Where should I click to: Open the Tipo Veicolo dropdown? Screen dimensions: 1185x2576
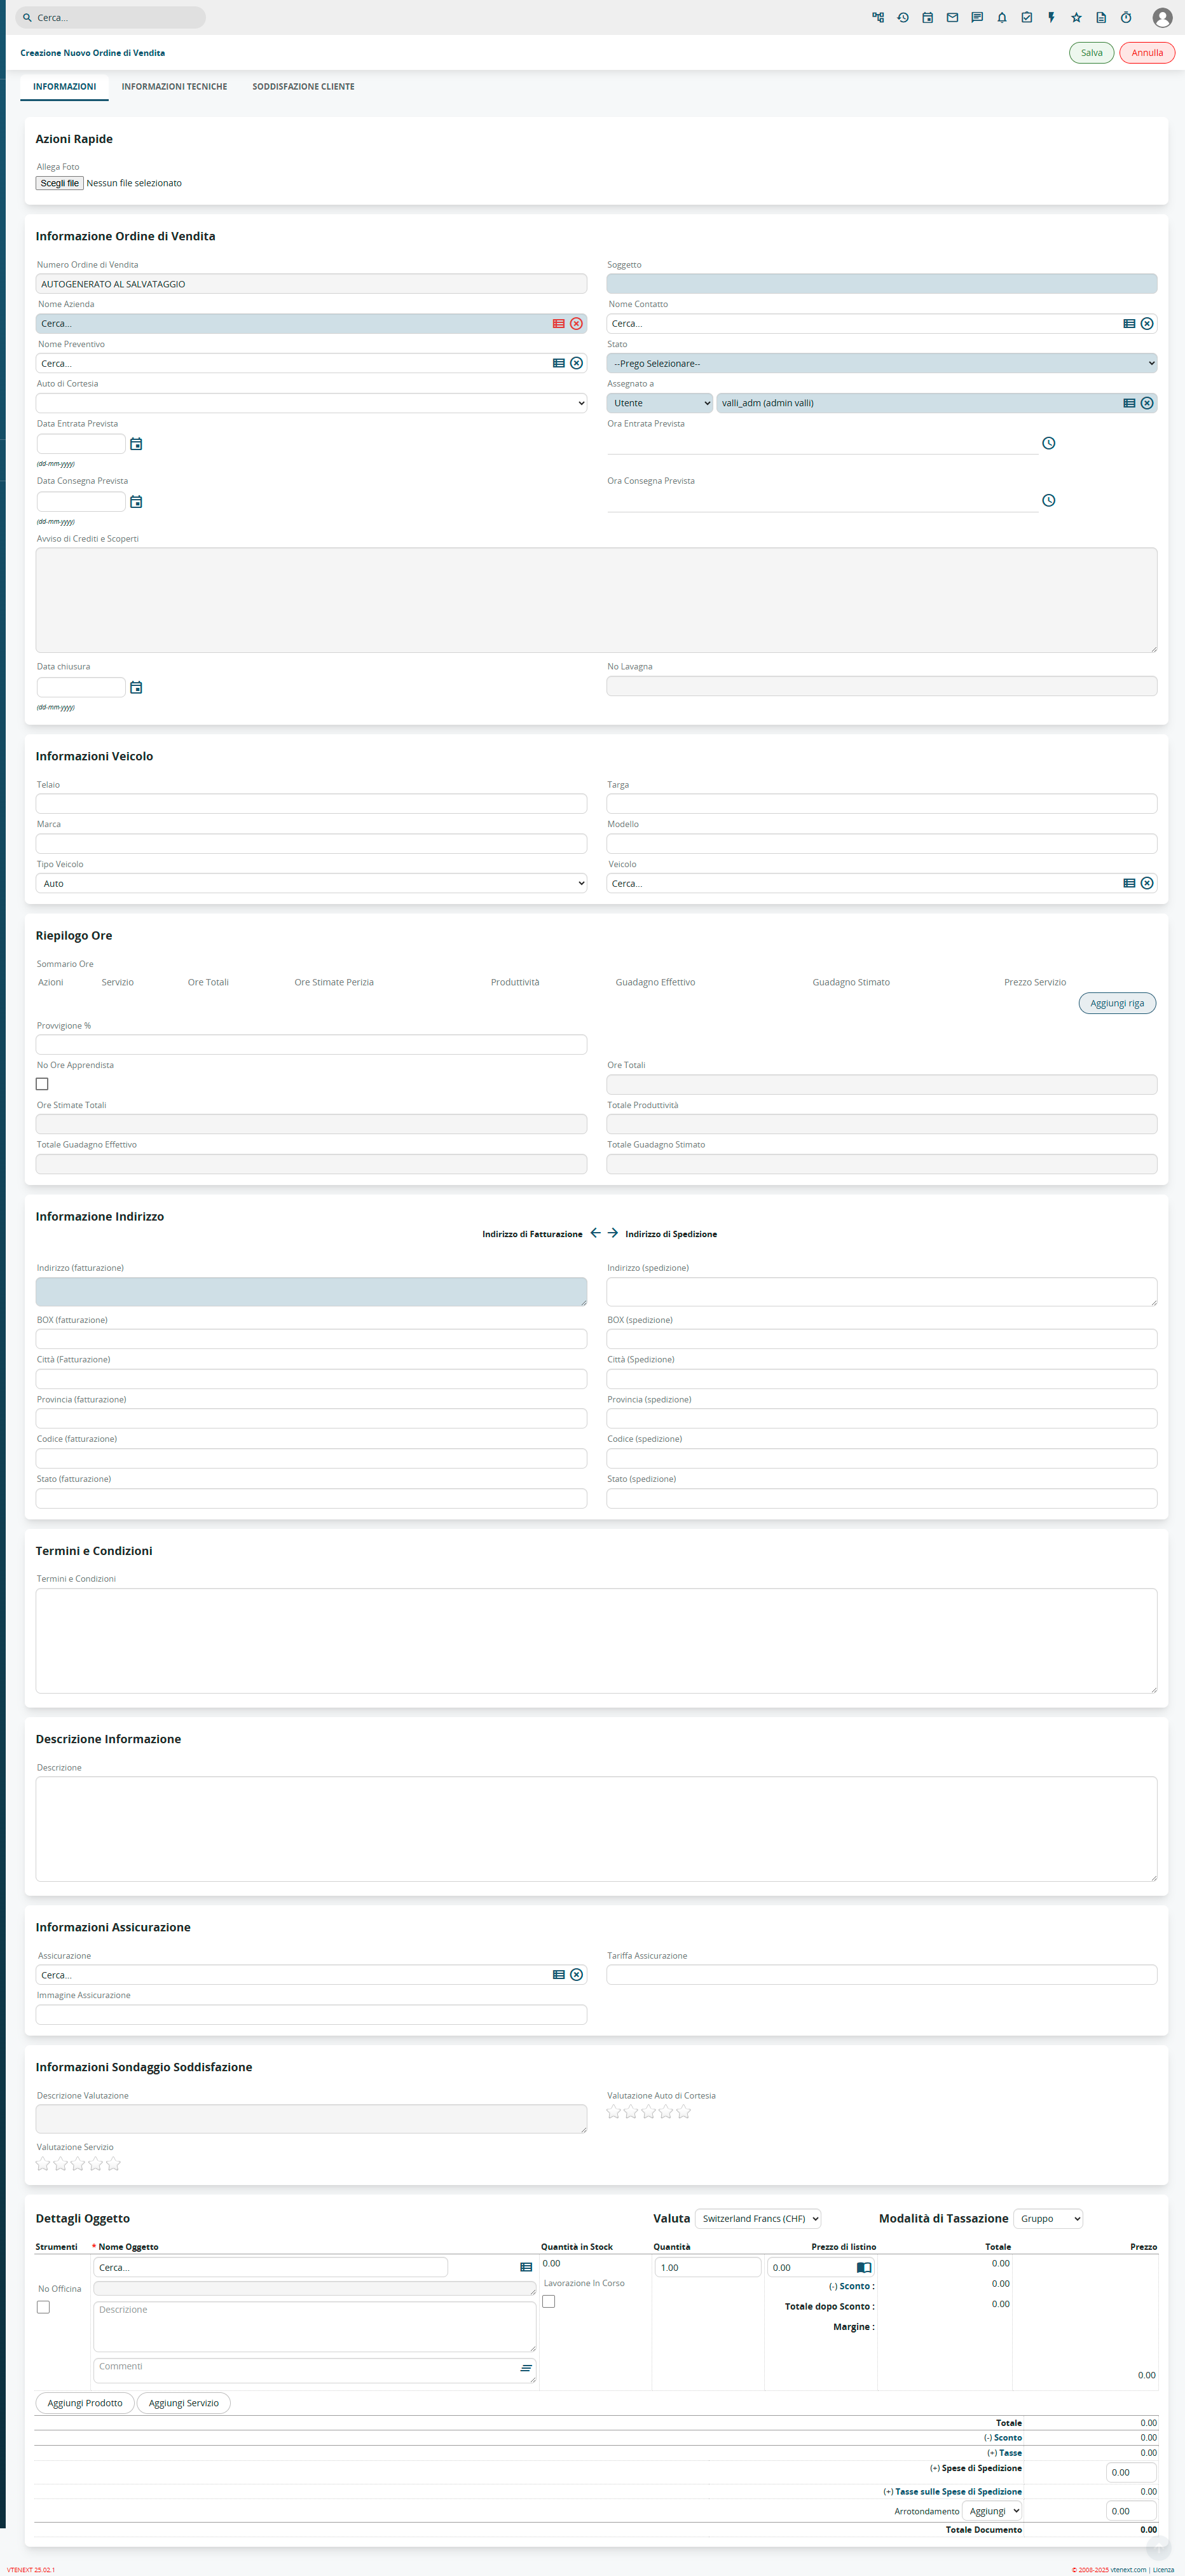tap(311, 884)
